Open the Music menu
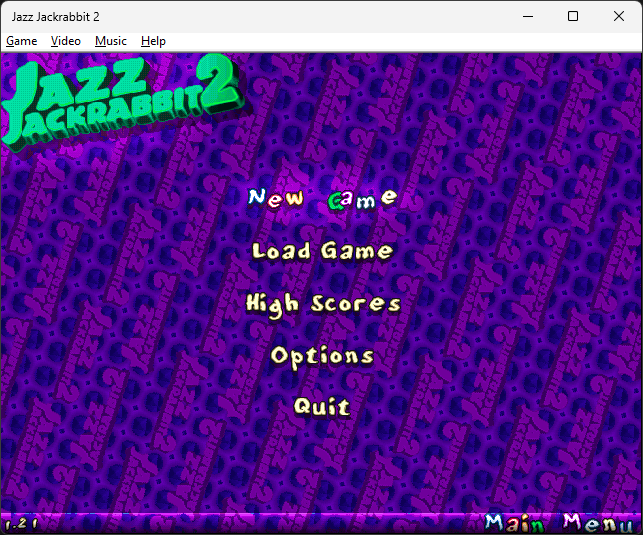Image resolution: width=643 pixels, height=535 pixels. [111, 41]
